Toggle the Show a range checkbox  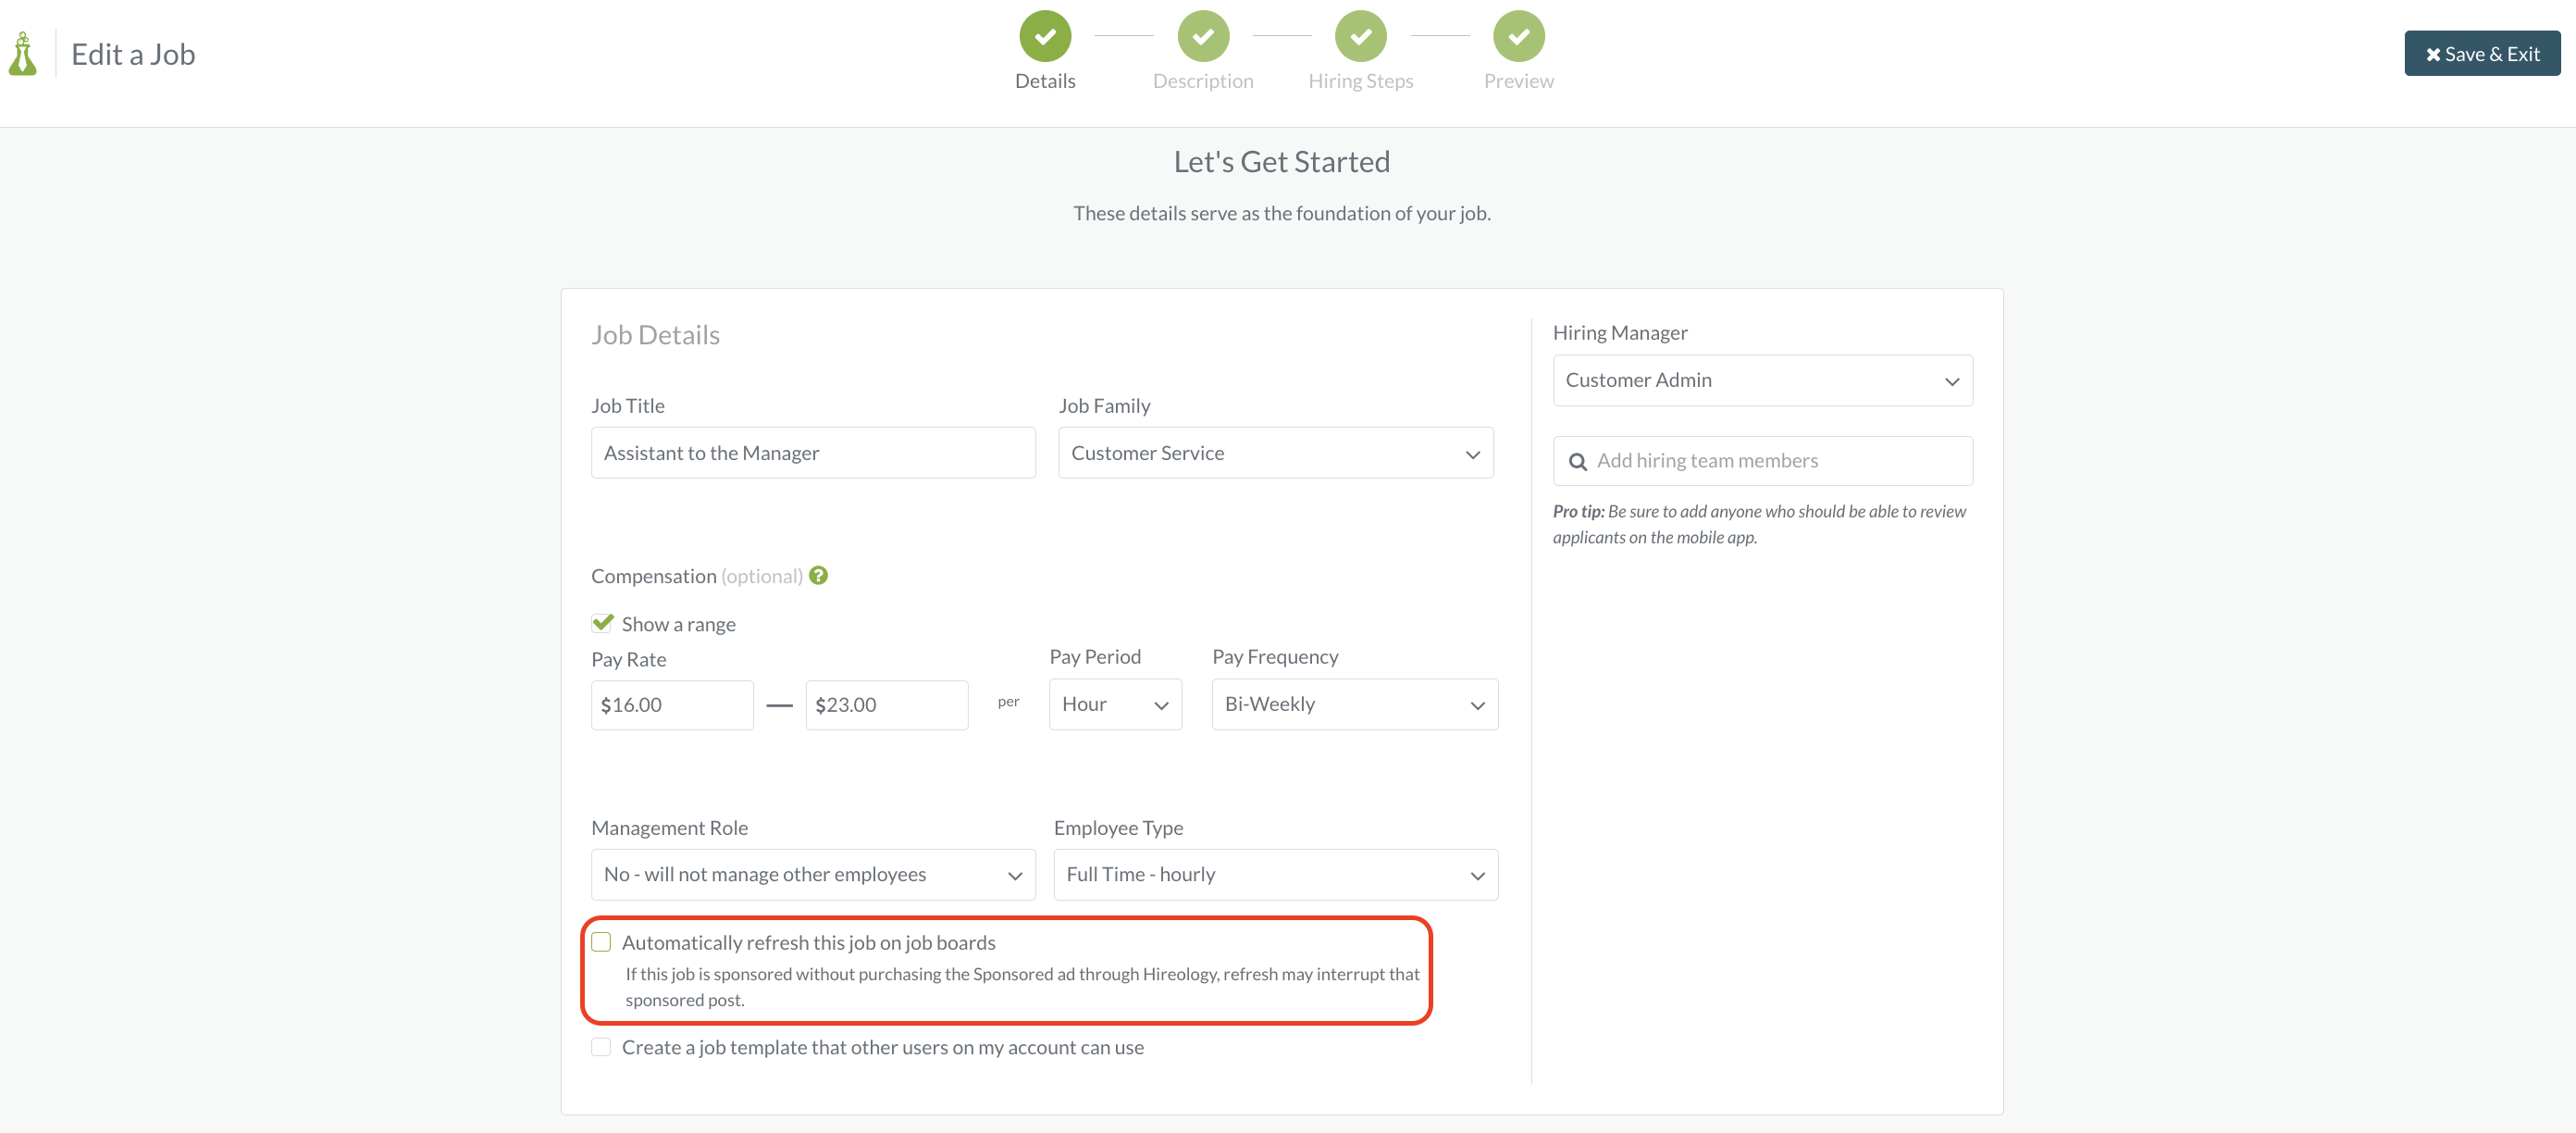(x=602, y=623)
